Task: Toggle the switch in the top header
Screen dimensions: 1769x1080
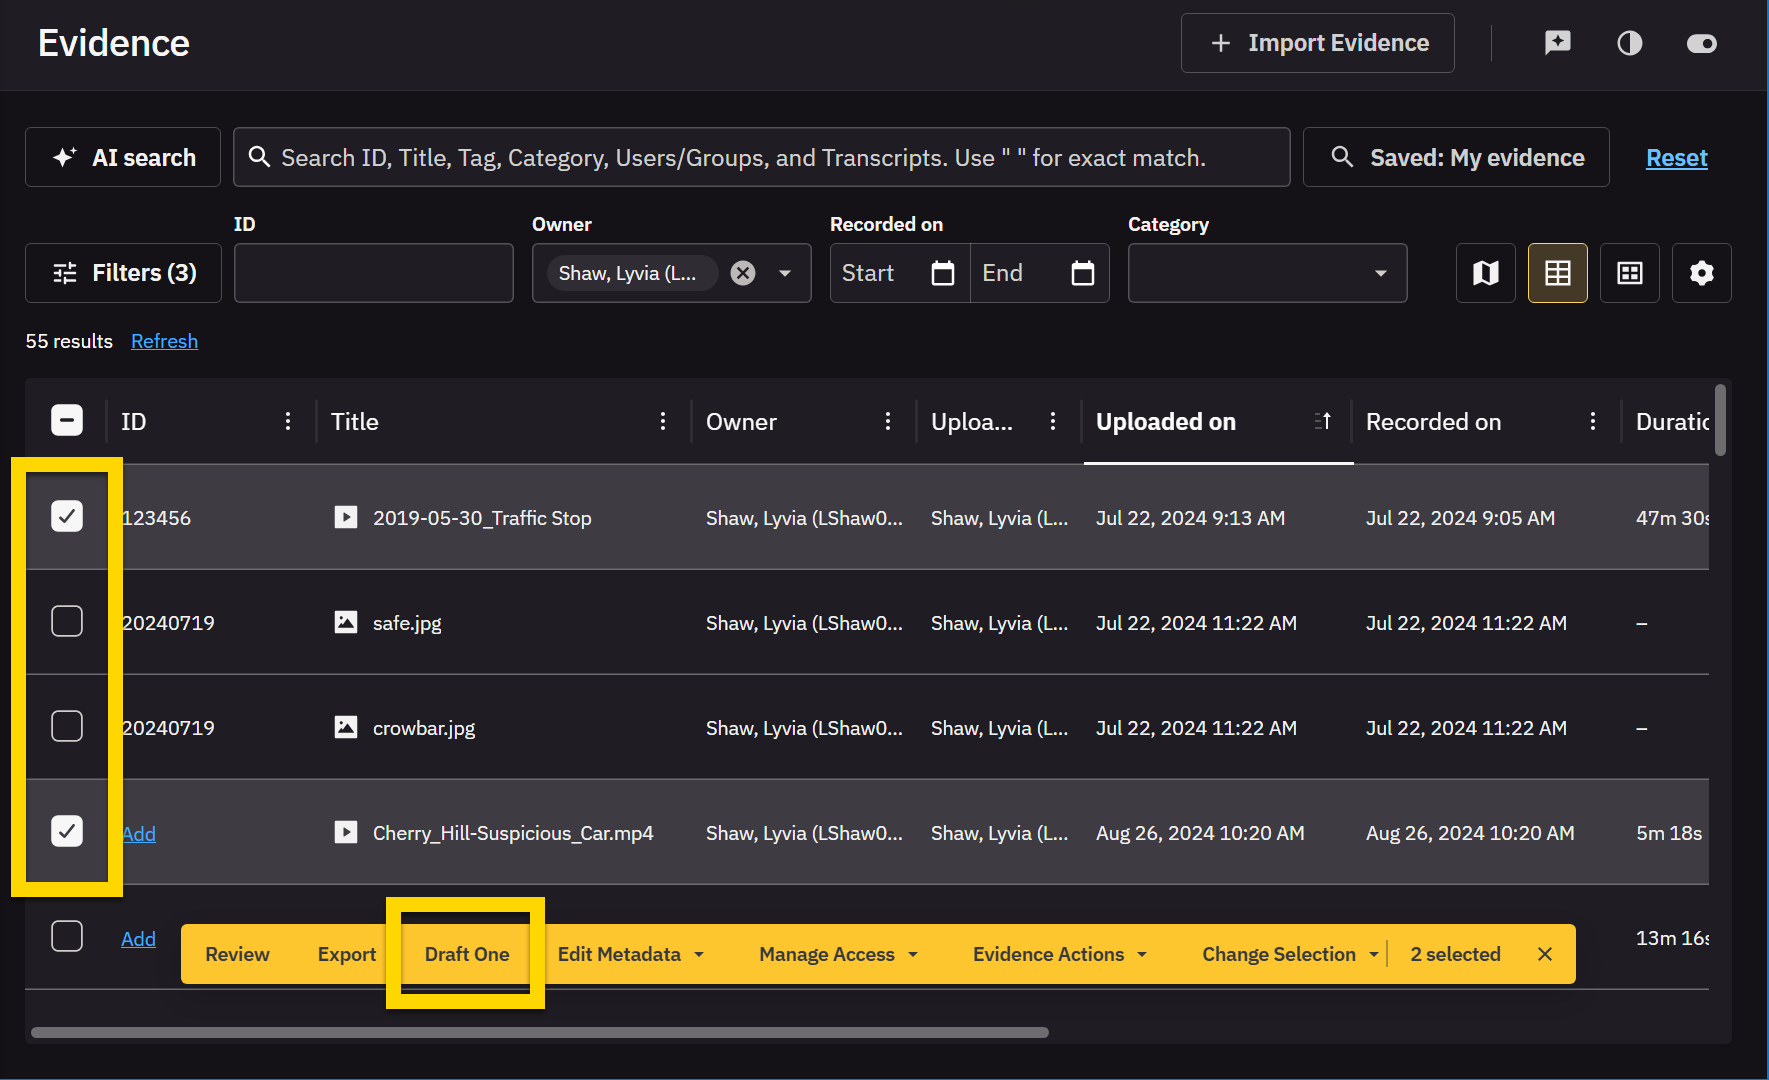Action: [1701, 43]
